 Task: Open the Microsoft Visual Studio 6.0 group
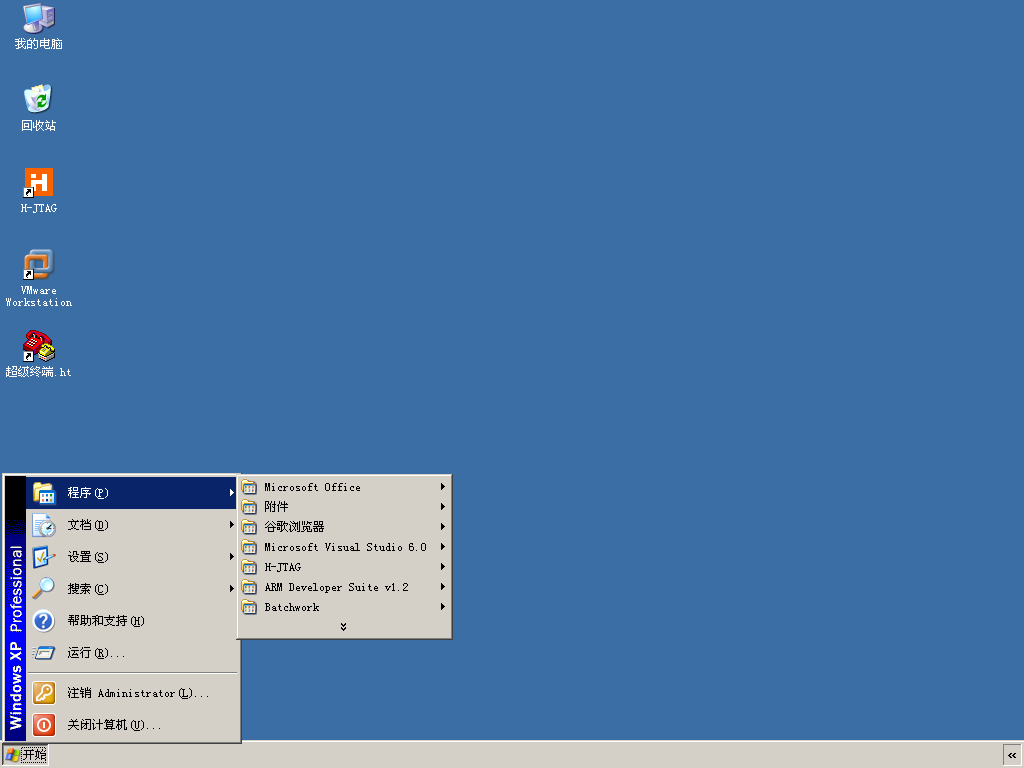click(344, 547)
